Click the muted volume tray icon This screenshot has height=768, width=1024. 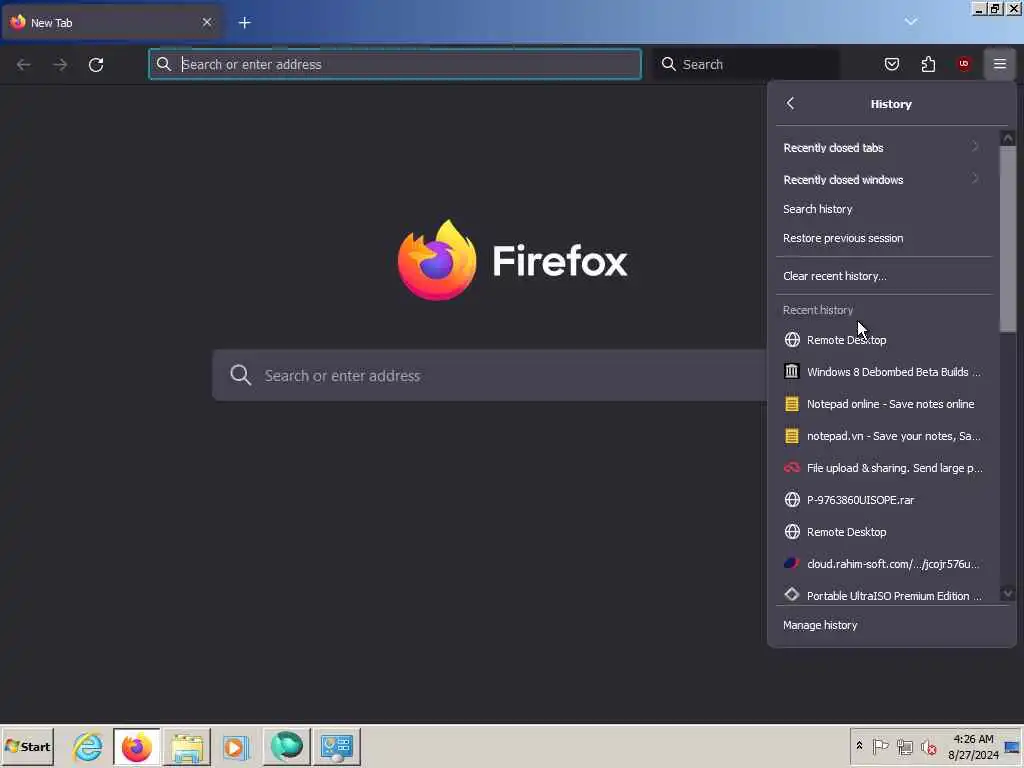click(928, 746)
